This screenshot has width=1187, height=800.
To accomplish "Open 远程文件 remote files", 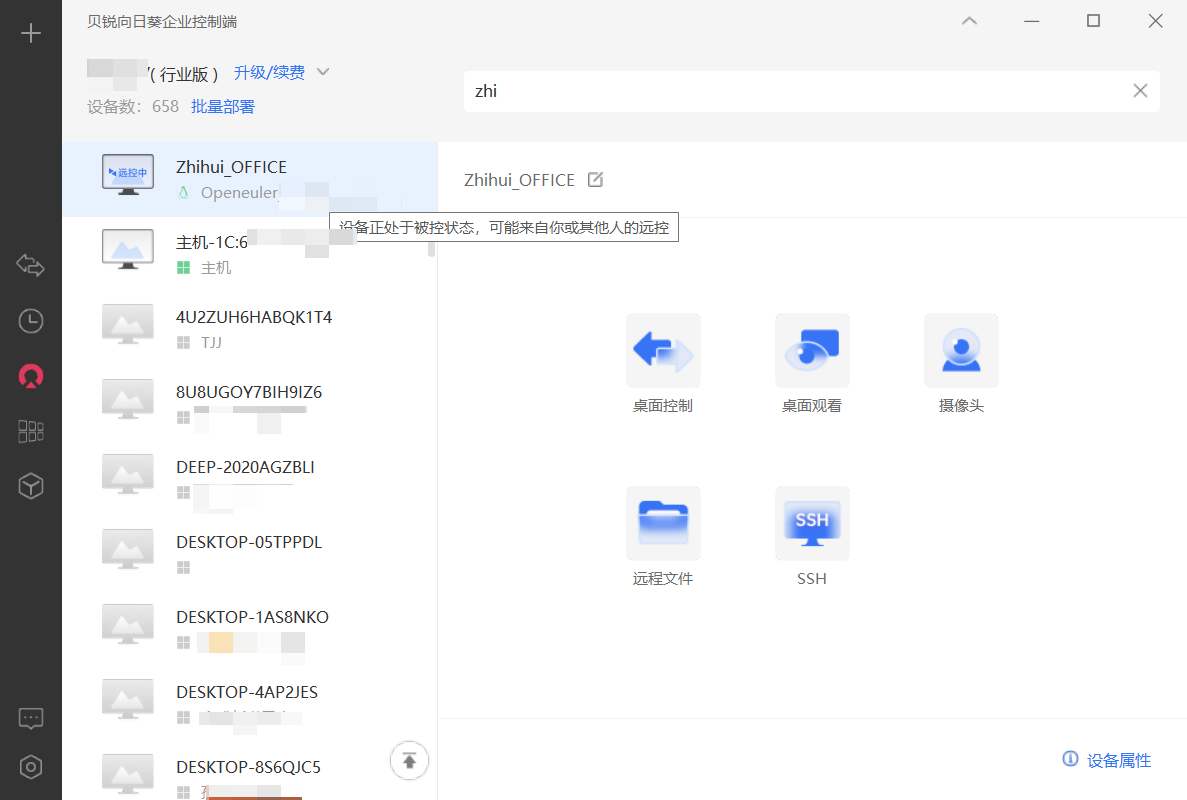I will coord(662,522).
